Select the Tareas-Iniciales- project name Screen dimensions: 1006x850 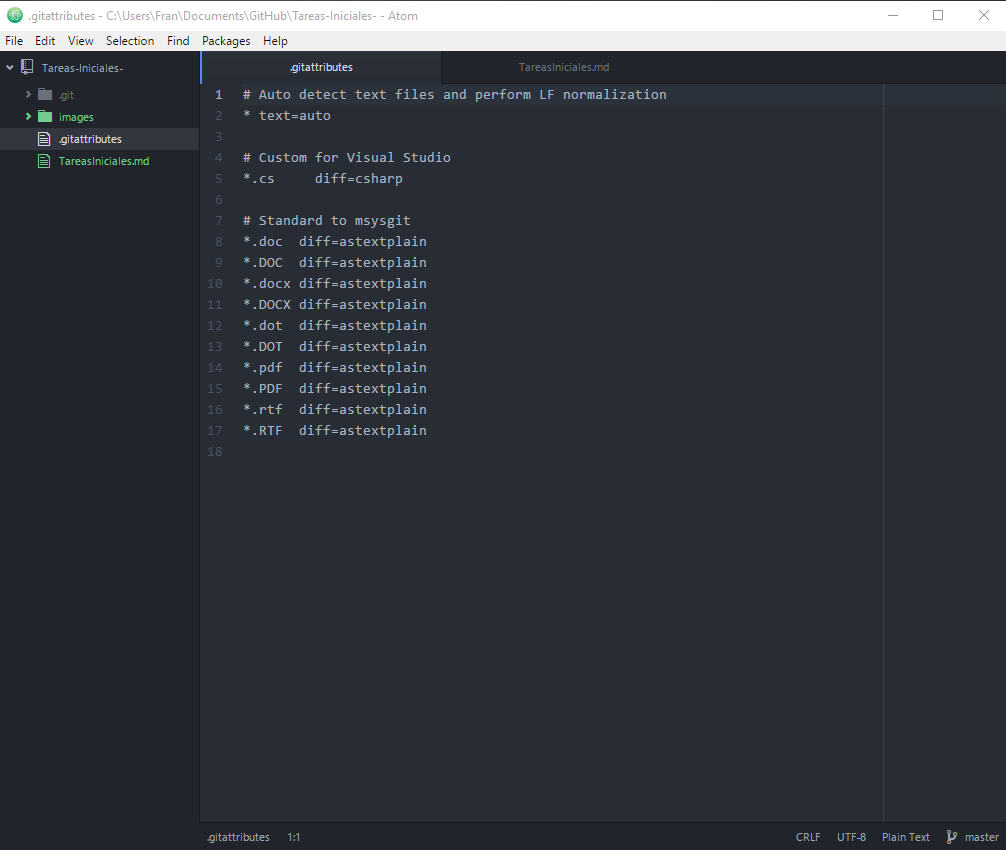[x=82, y=68]
